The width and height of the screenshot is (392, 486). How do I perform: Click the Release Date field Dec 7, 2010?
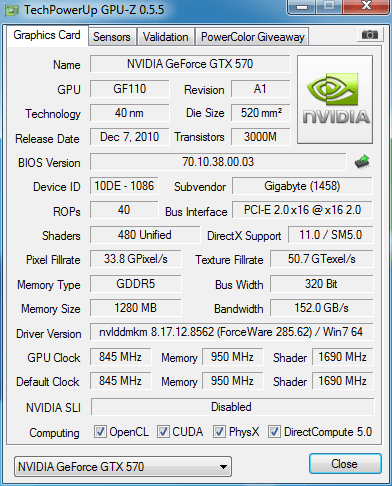click(x=130, y=137)
